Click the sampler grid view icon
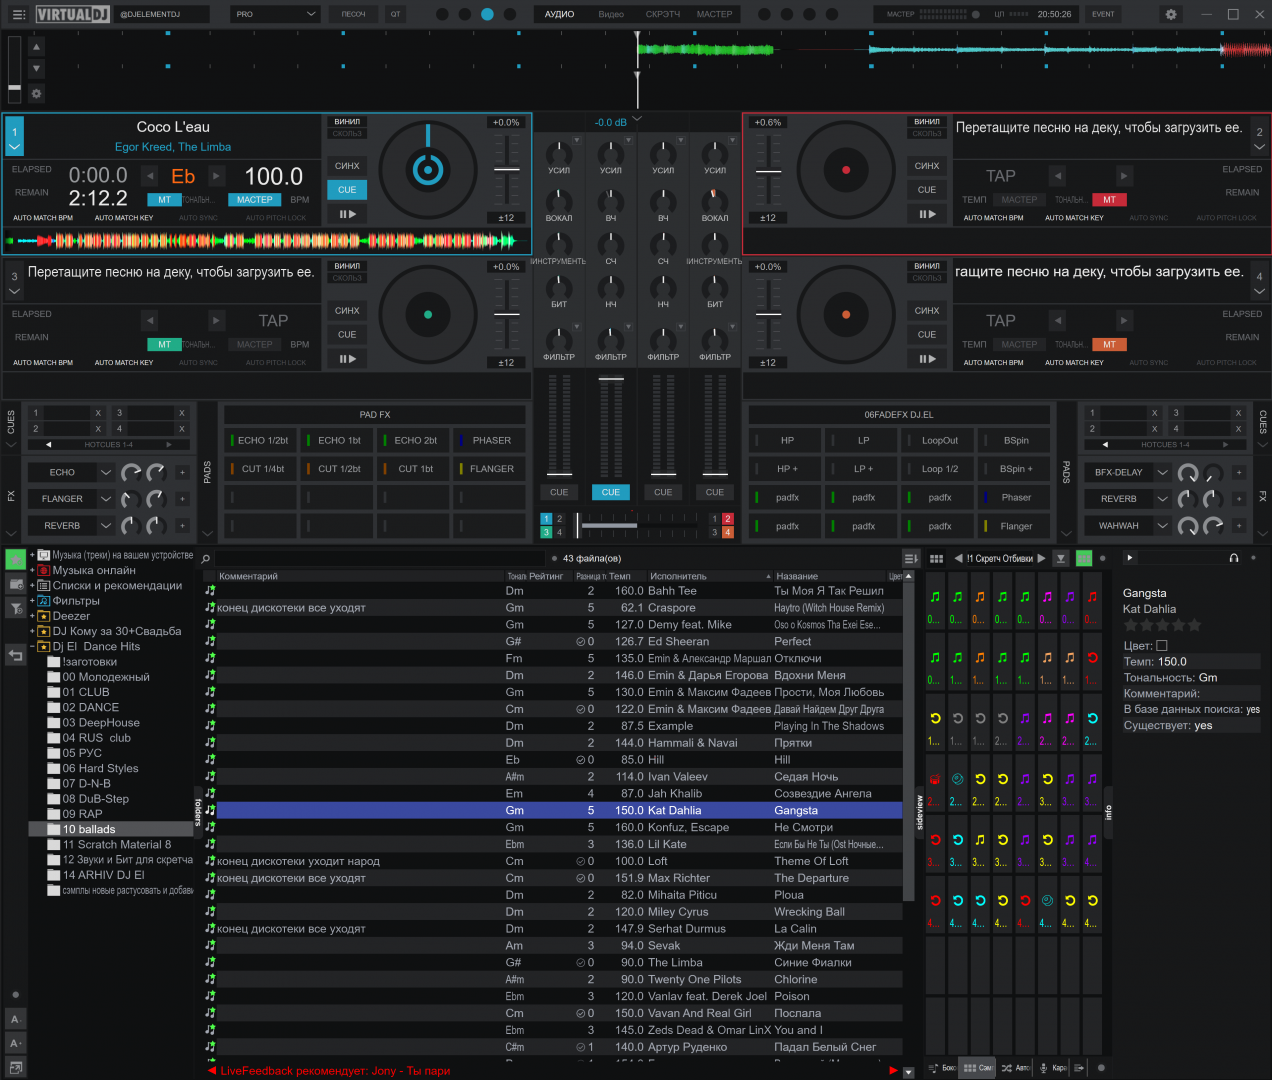 (936, 559)
